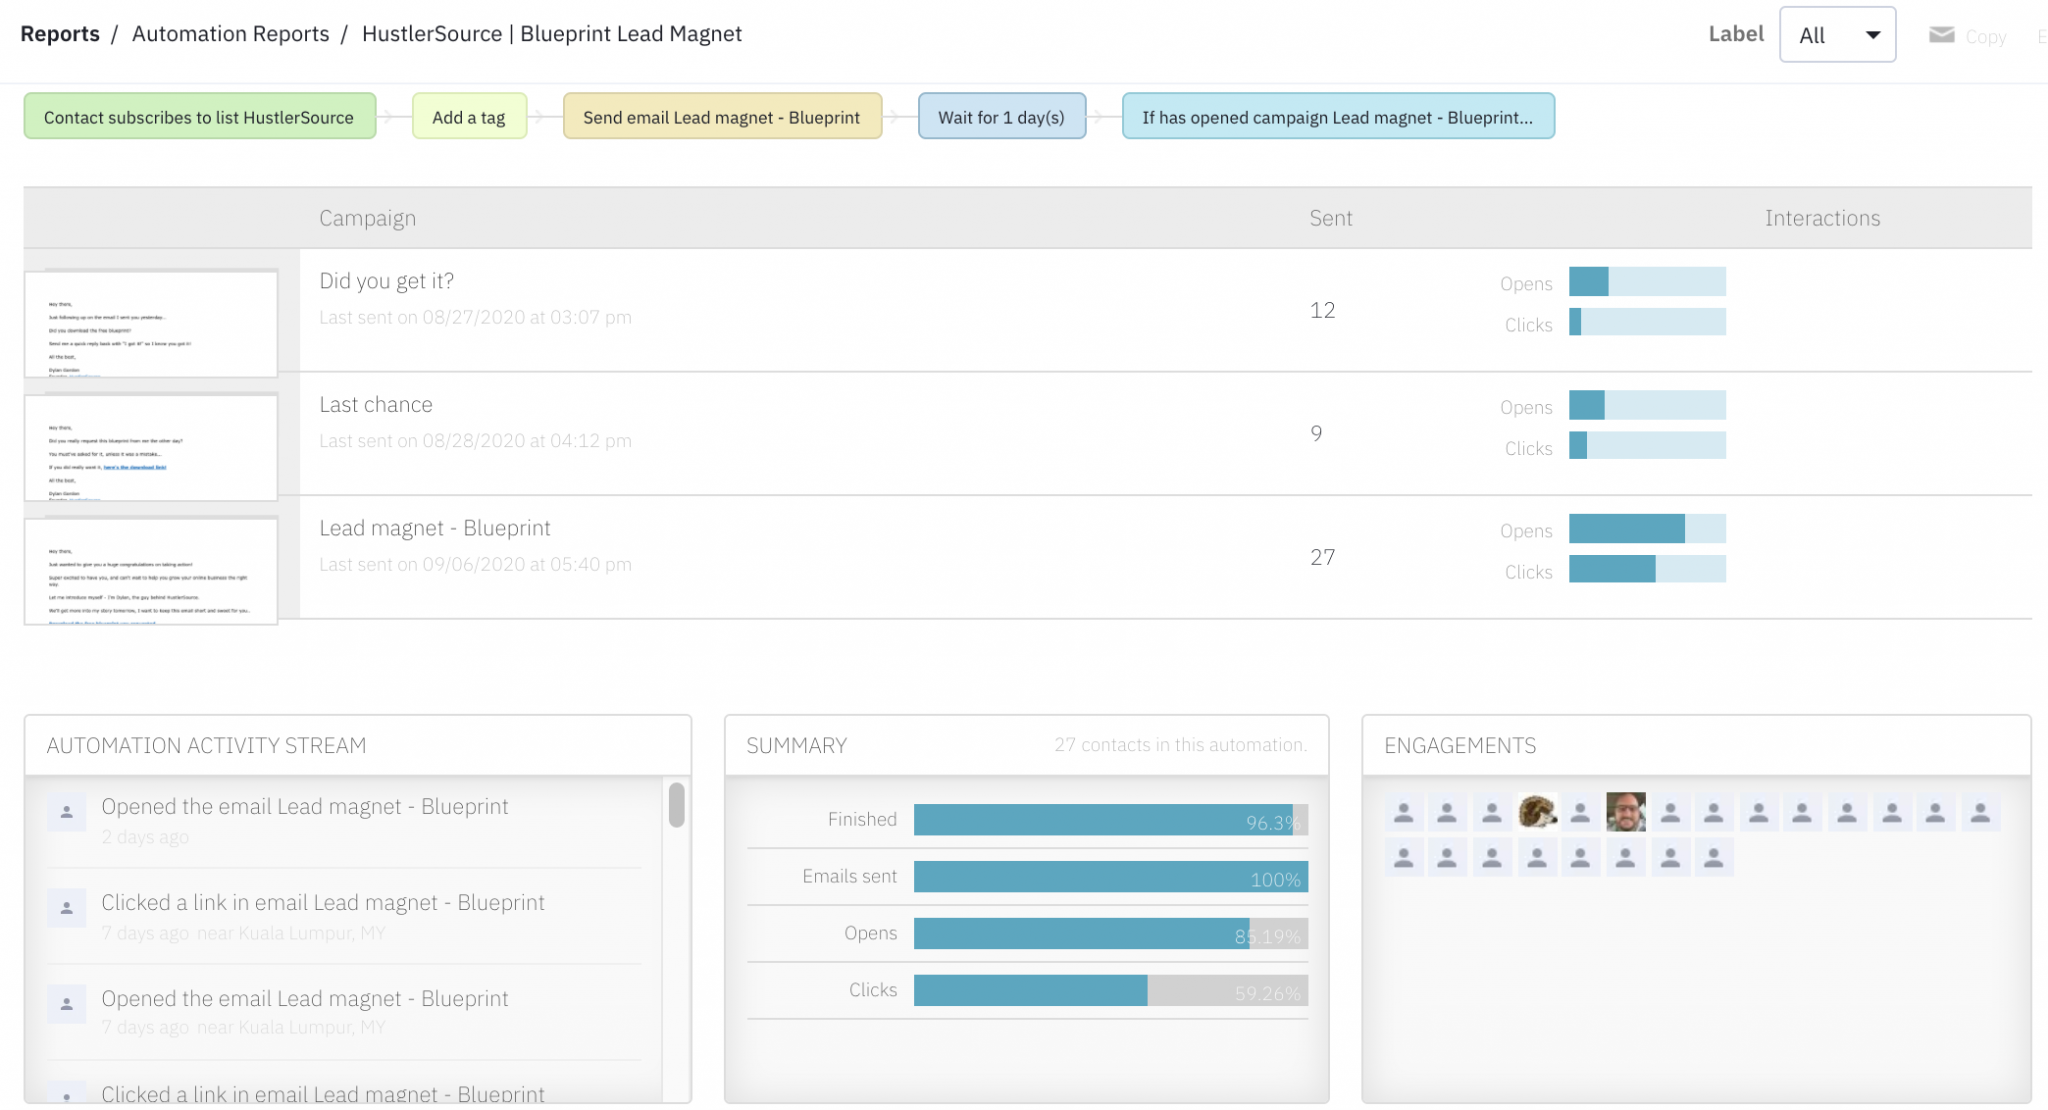Click avatar icon beside third activity entry
This screenshot has width=2048, height=1110.
pos(67,1004)
